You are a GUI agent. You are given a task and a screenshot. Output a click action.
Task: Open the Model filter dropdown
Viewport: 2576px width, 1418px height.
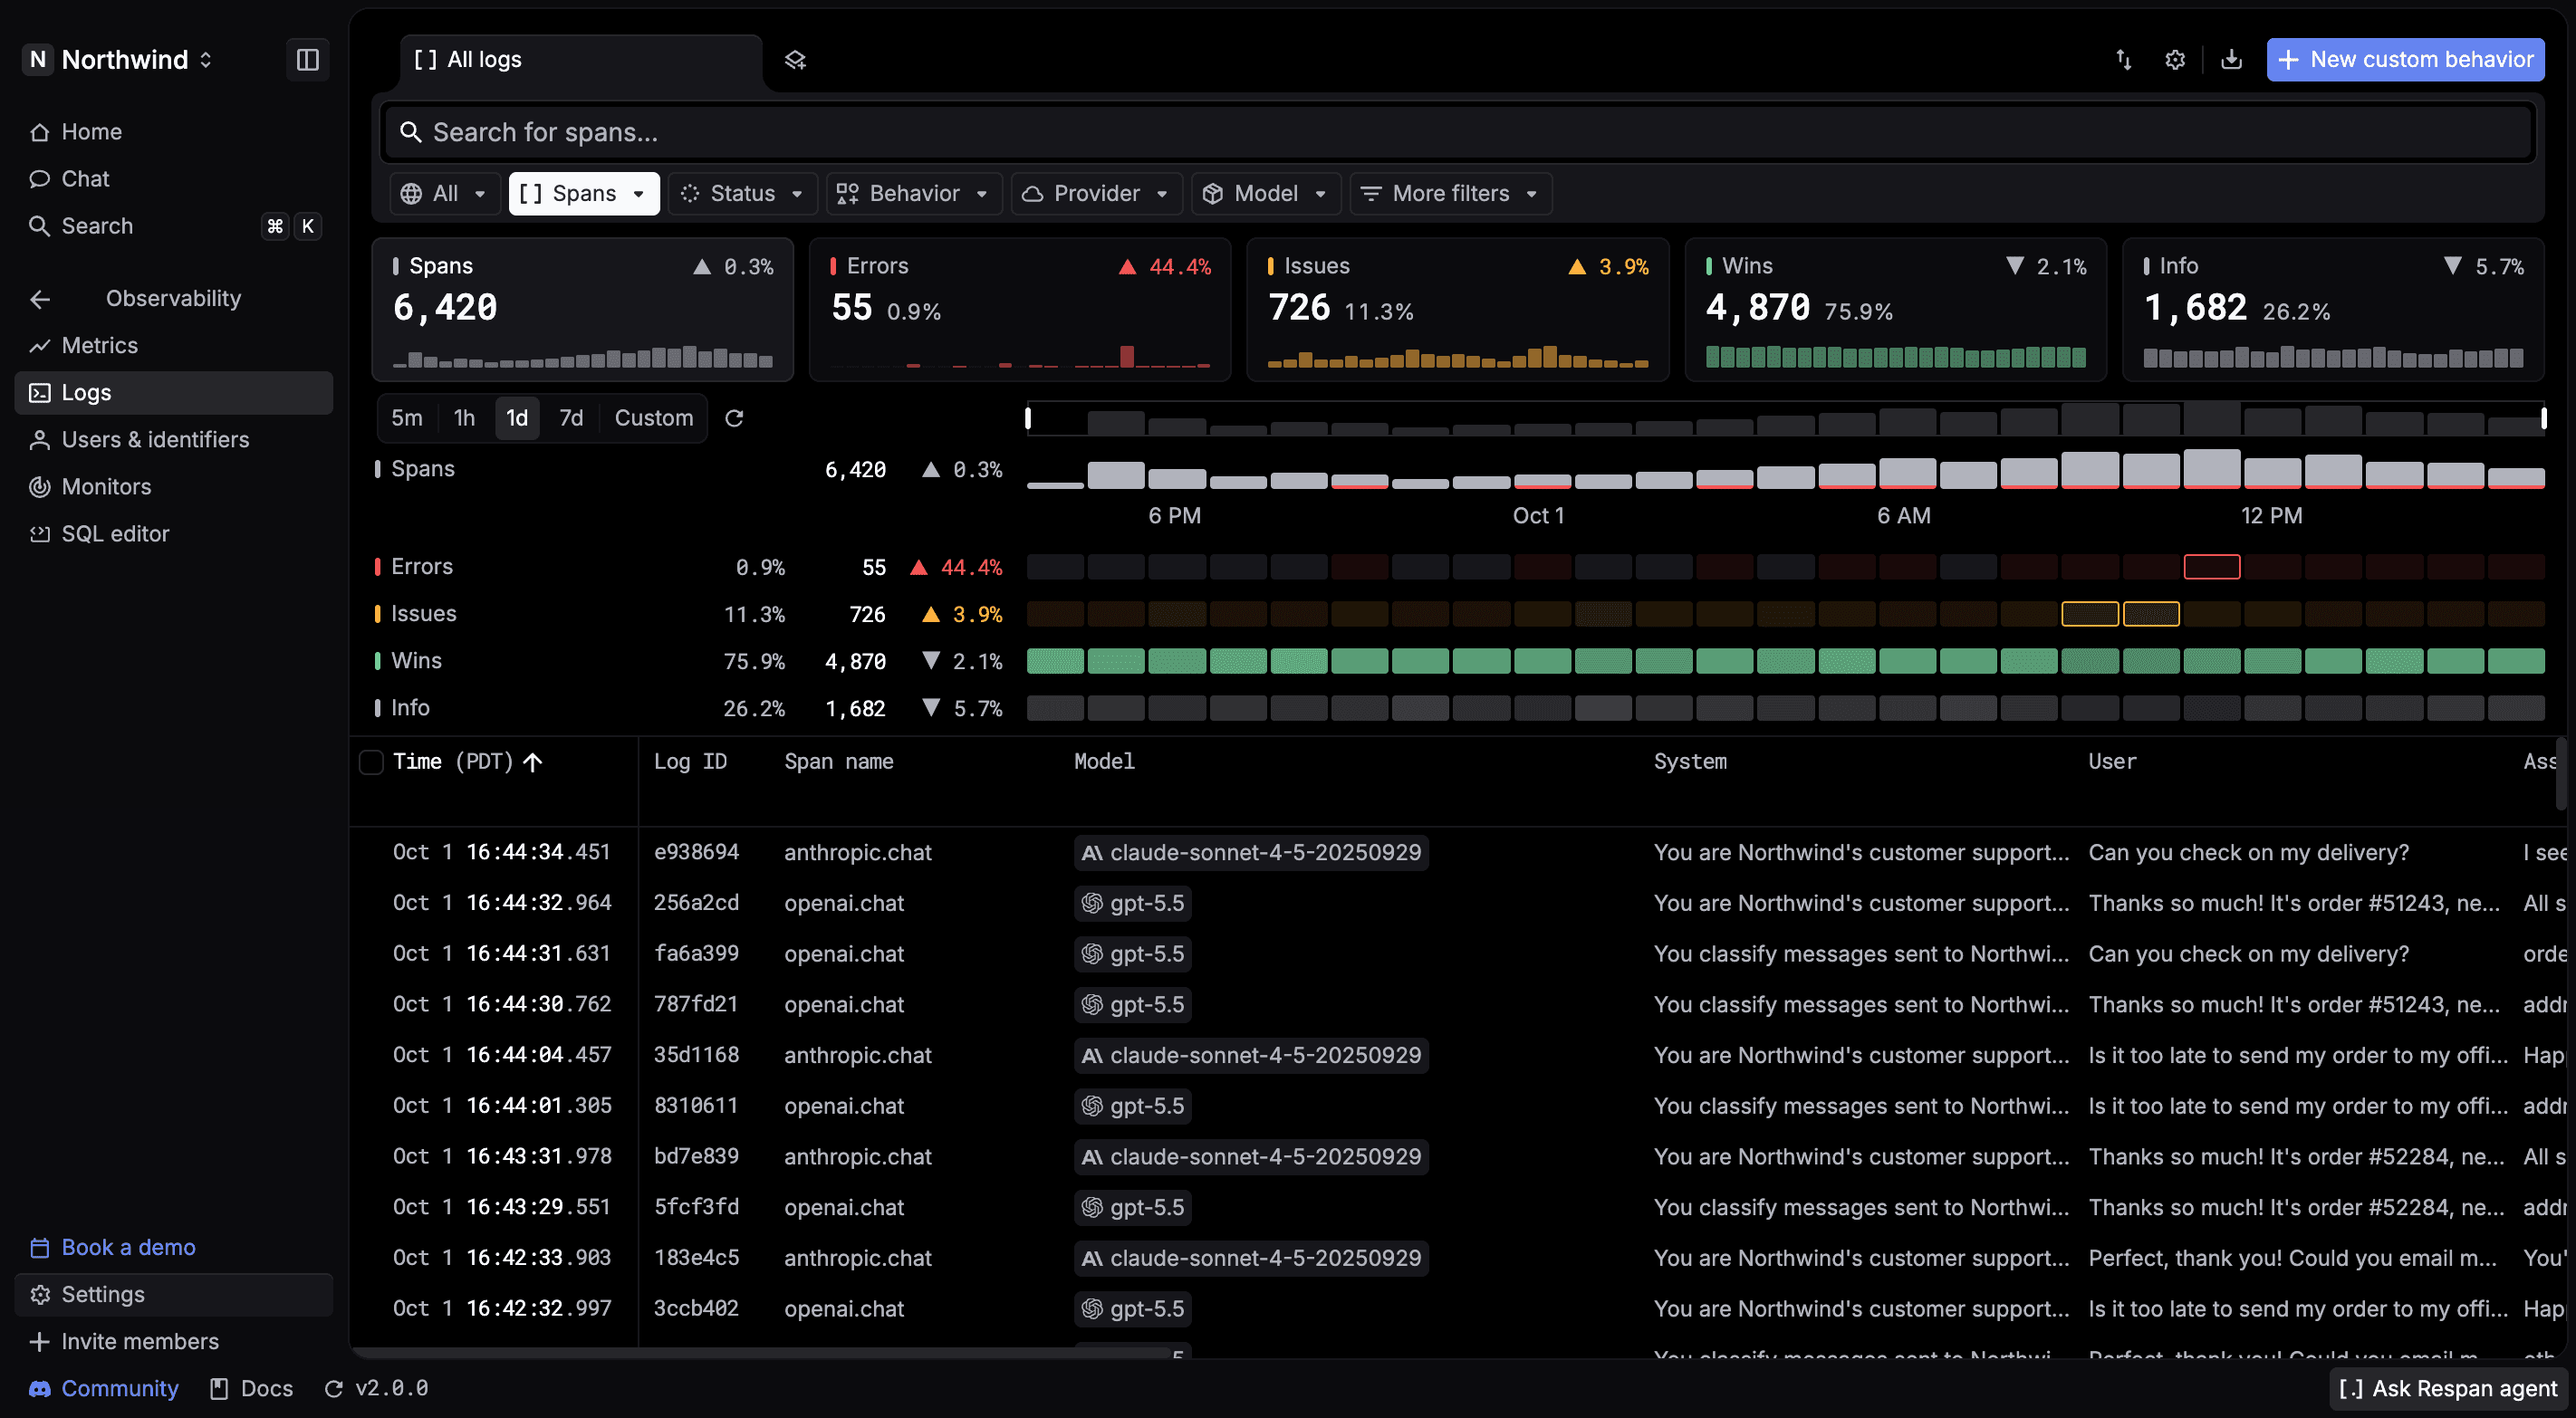[x=1266, y=194]
